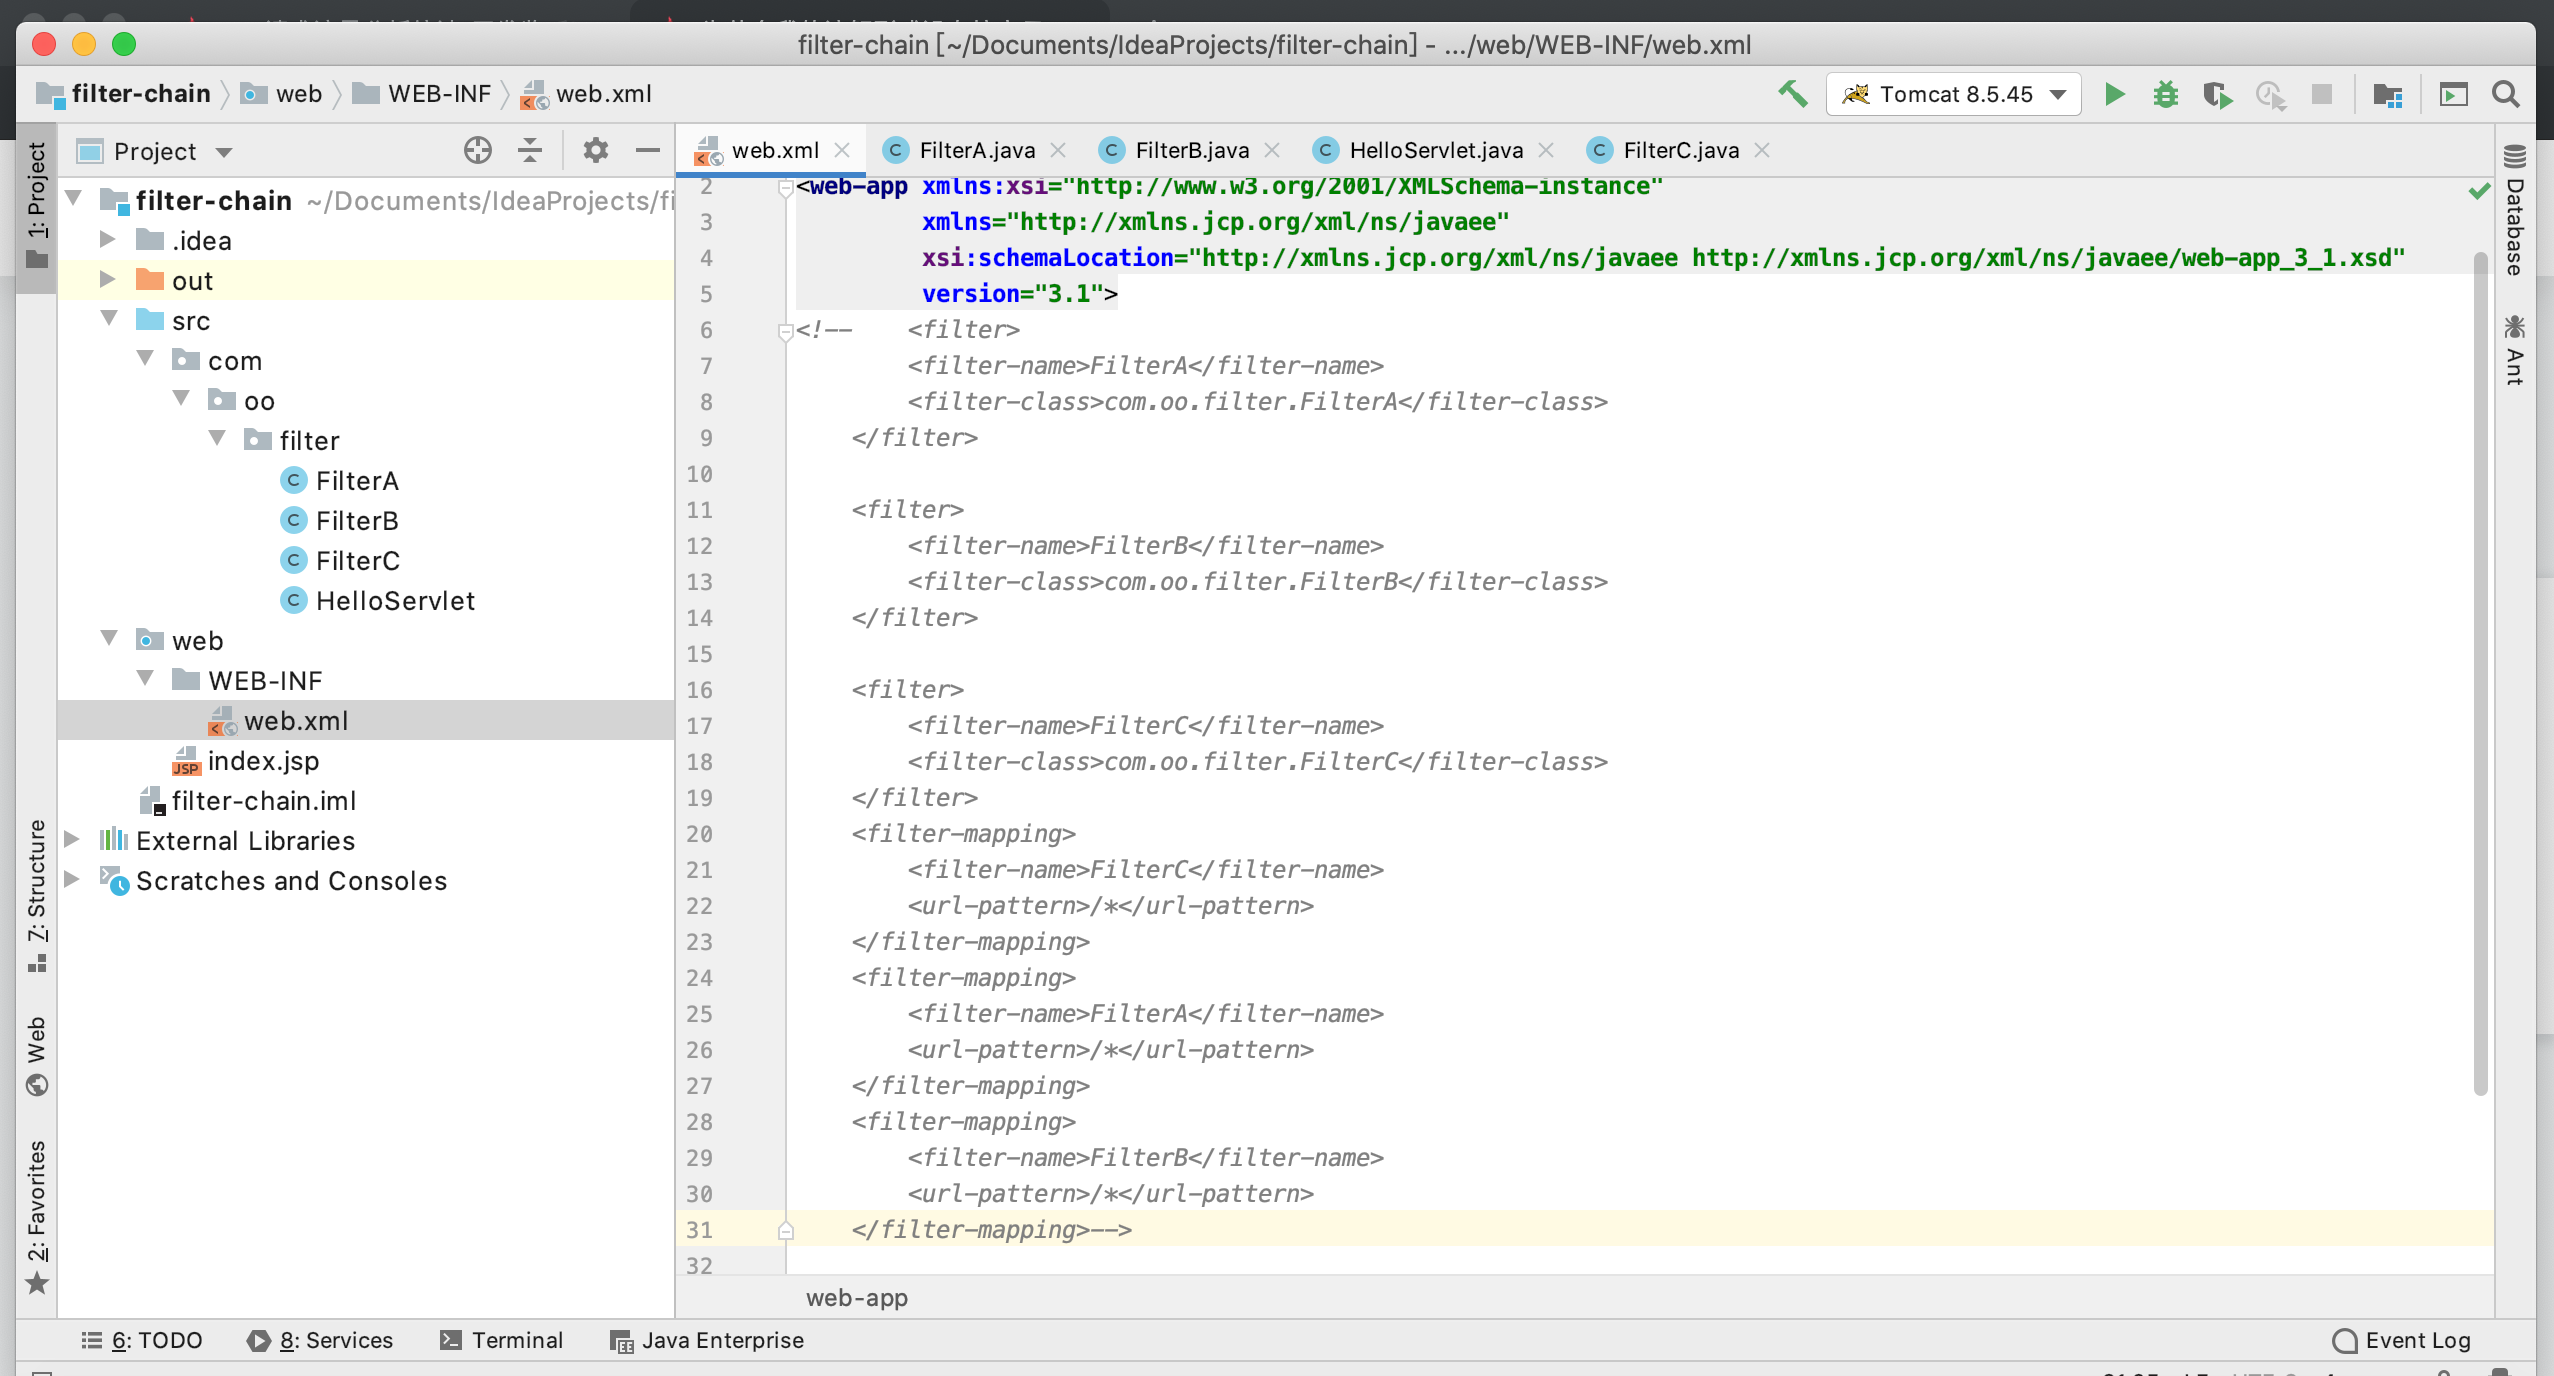2554x1376 pixels.
Task: Open Search Everywhere magnifier
Action: click(x=2506, y=94)
